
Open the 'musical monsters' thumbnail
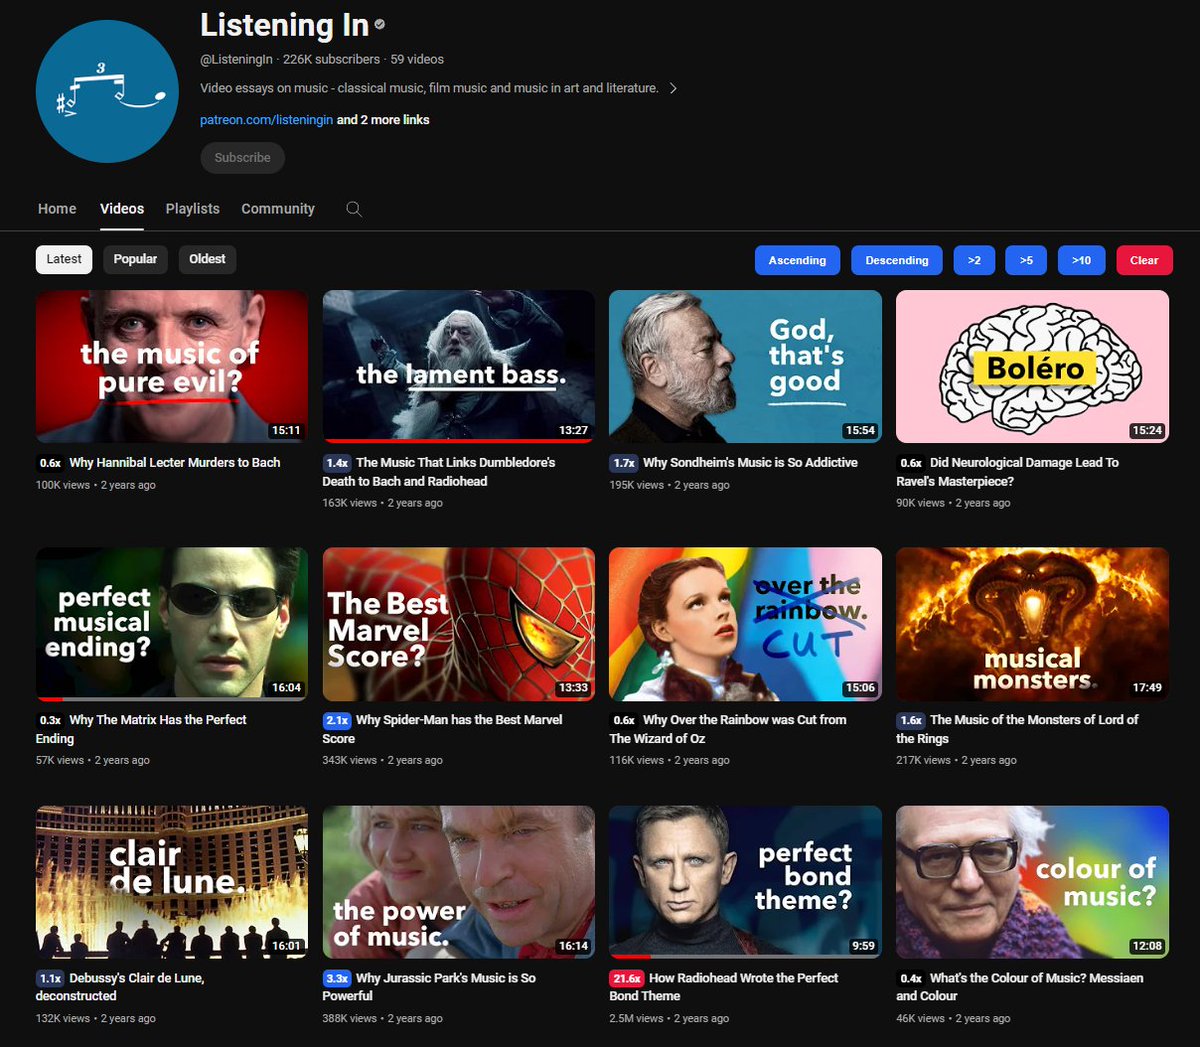[1032, 624]
